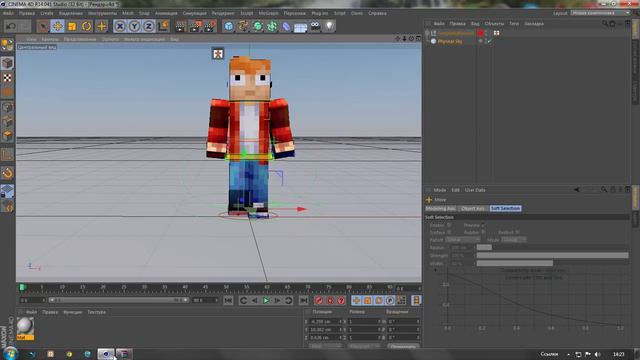Screen dimensions: 640x360
Task: Open the Script menu
Action: [x=340, y=13]
